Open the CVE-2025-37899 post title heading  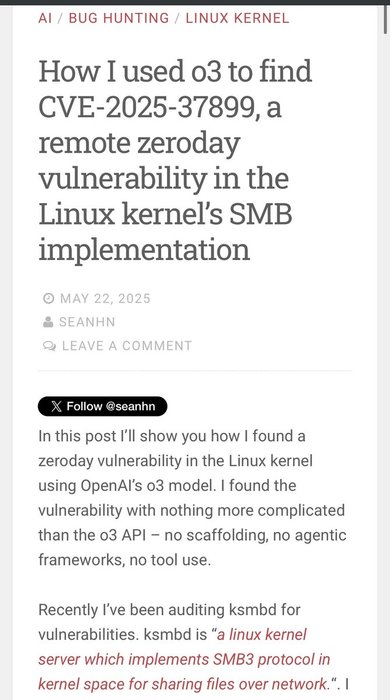pyautogui.click(x=175, y=160)
